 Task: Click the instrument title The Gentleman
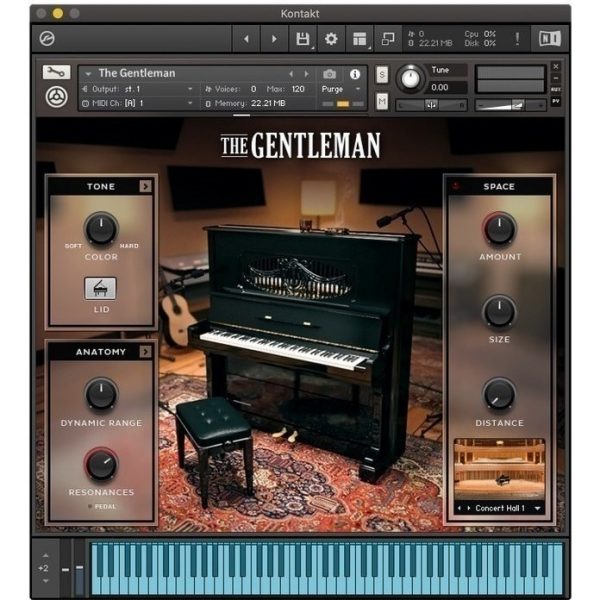137,73
